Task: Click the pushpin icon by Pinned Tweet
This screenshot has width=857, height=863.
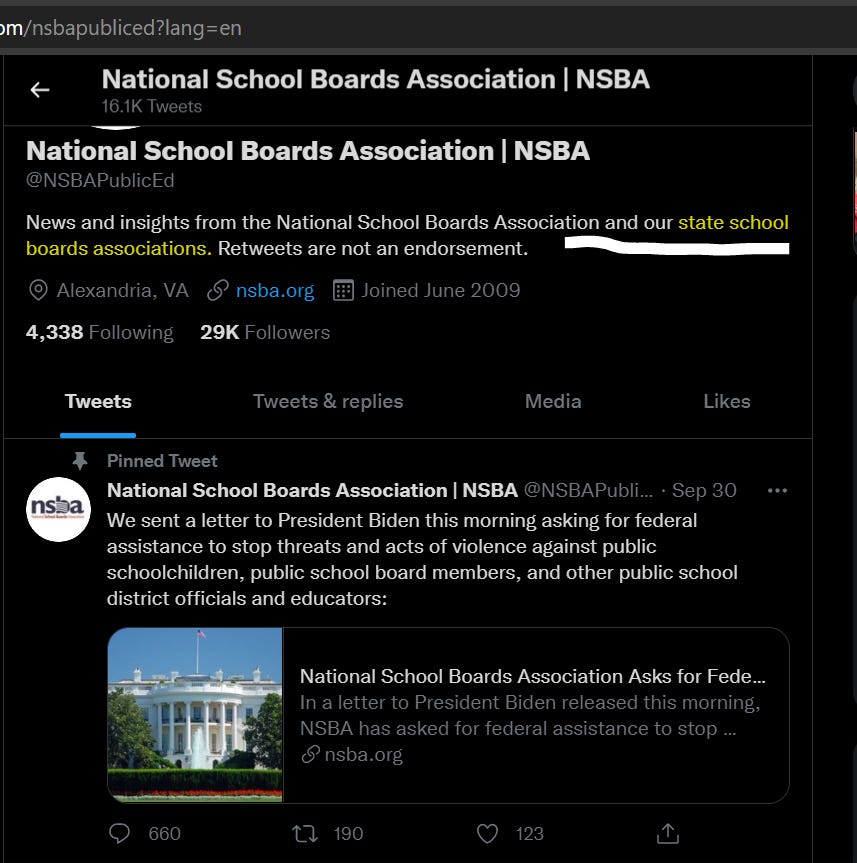Action: click(80, 461)
